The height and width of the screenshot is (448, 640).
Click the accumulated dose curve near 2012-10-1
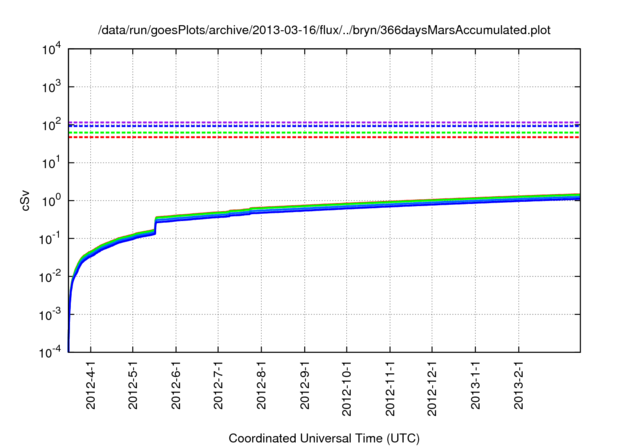[x=347, y=206]
